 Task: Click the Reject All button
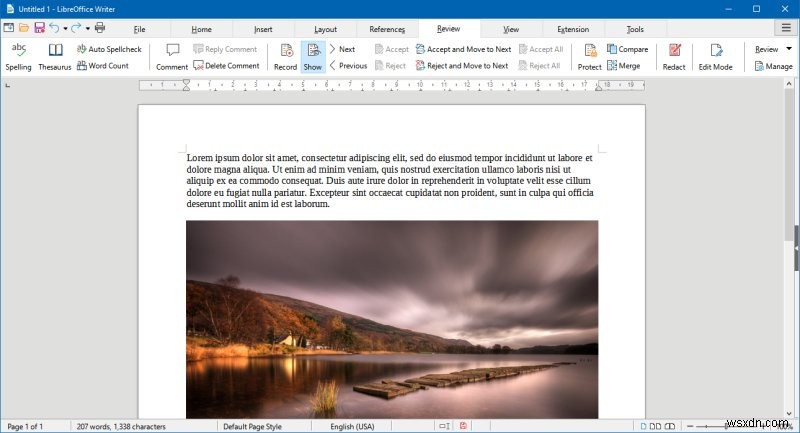click(x=540, y=65)
